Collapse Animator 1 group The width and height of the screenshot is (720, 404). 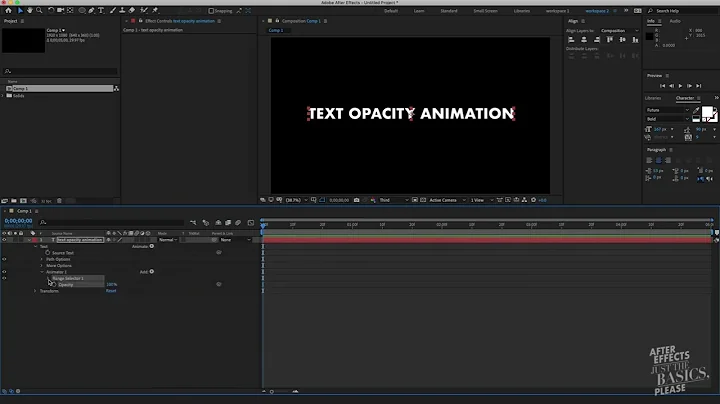click(x=42, y=272)
